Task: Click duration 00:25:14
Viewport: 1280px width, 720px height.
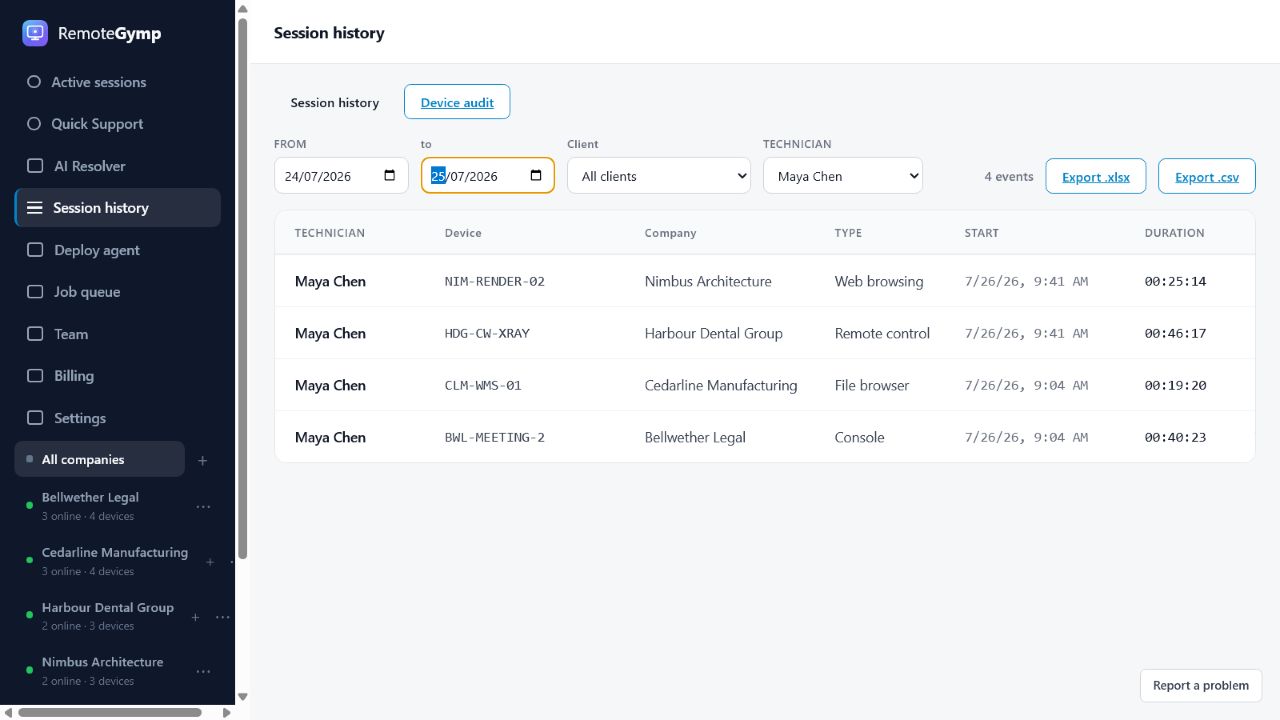Action: (1176, 281)
